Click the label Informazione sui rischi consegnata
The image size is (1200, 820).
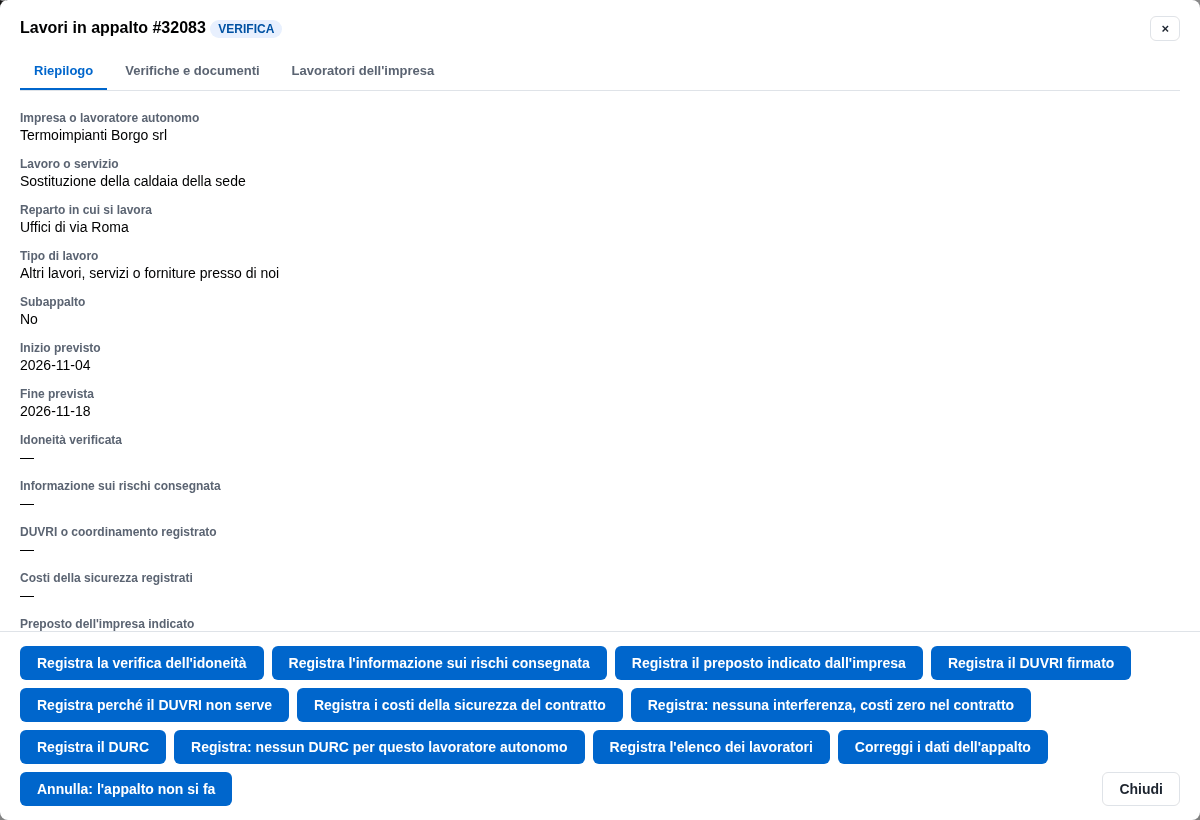point(120,486)
